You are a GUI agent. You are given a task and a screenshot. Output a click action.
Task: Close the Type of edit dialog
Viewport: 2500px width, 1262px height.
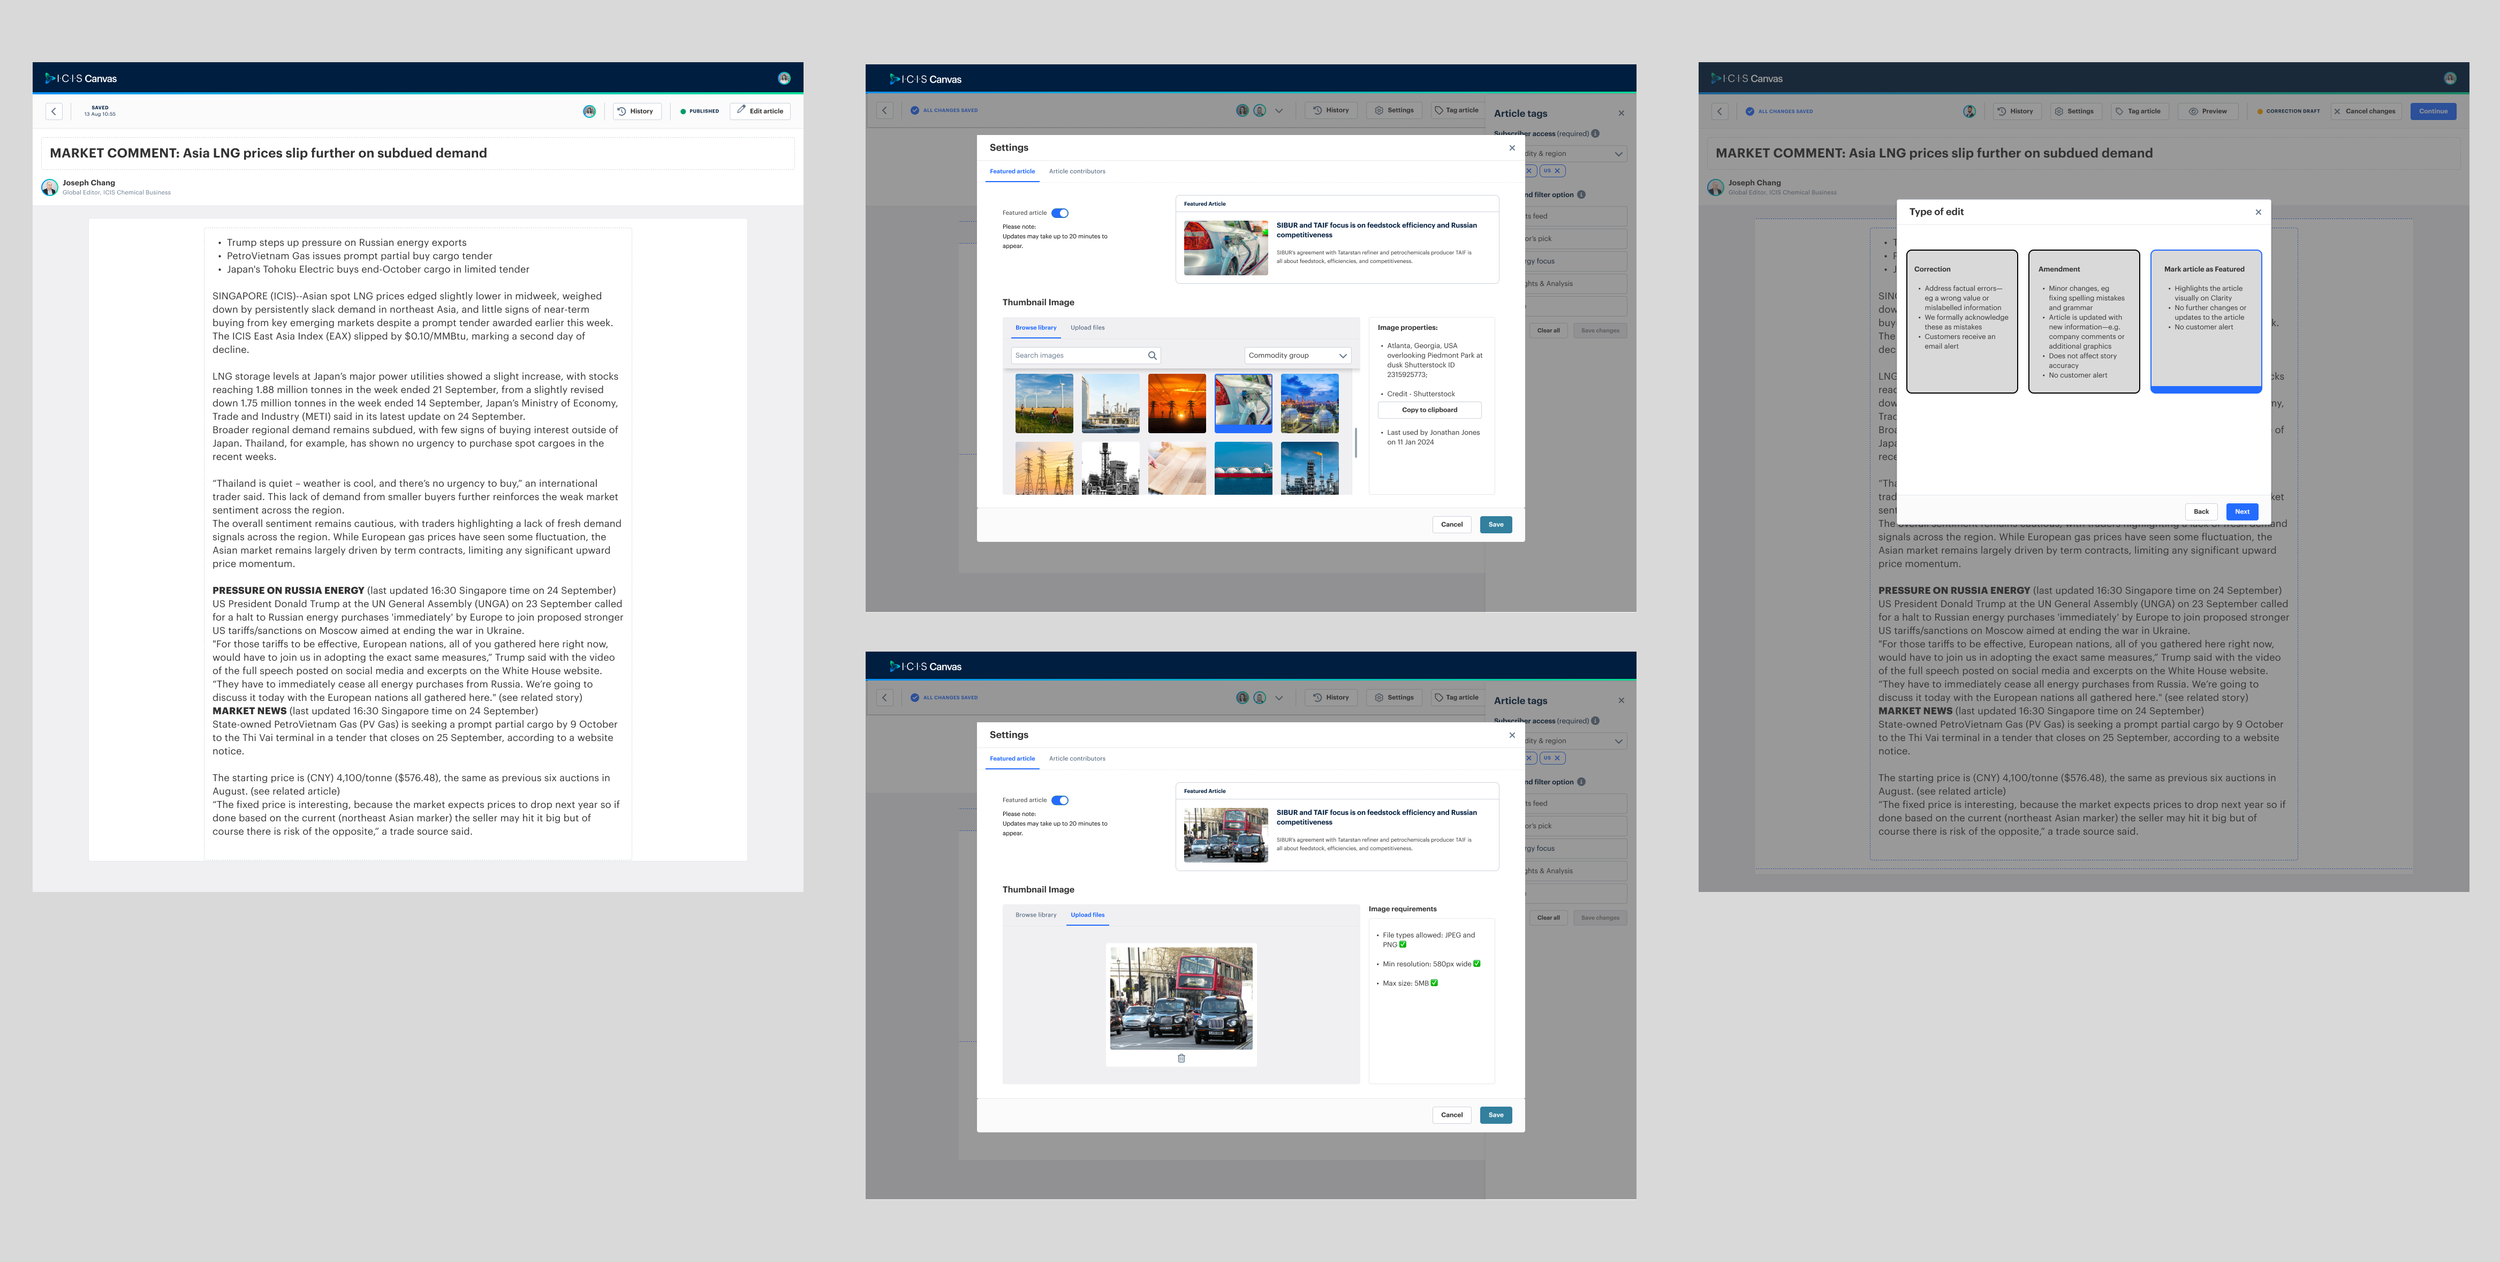coord(2258,212)
